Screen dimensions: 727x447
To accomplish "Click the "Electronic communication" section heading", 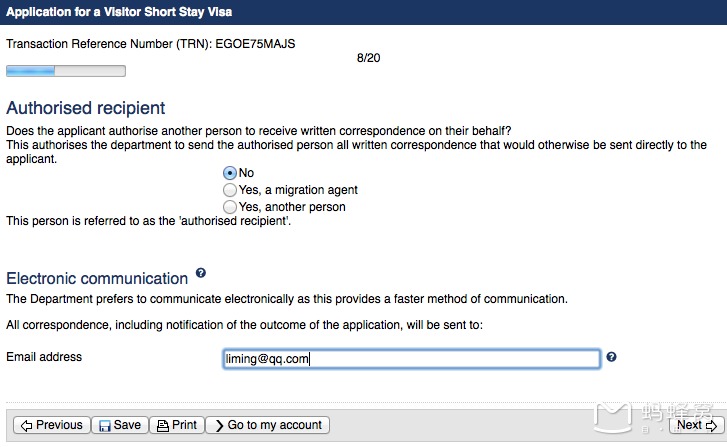I will (x=97, y=279).
